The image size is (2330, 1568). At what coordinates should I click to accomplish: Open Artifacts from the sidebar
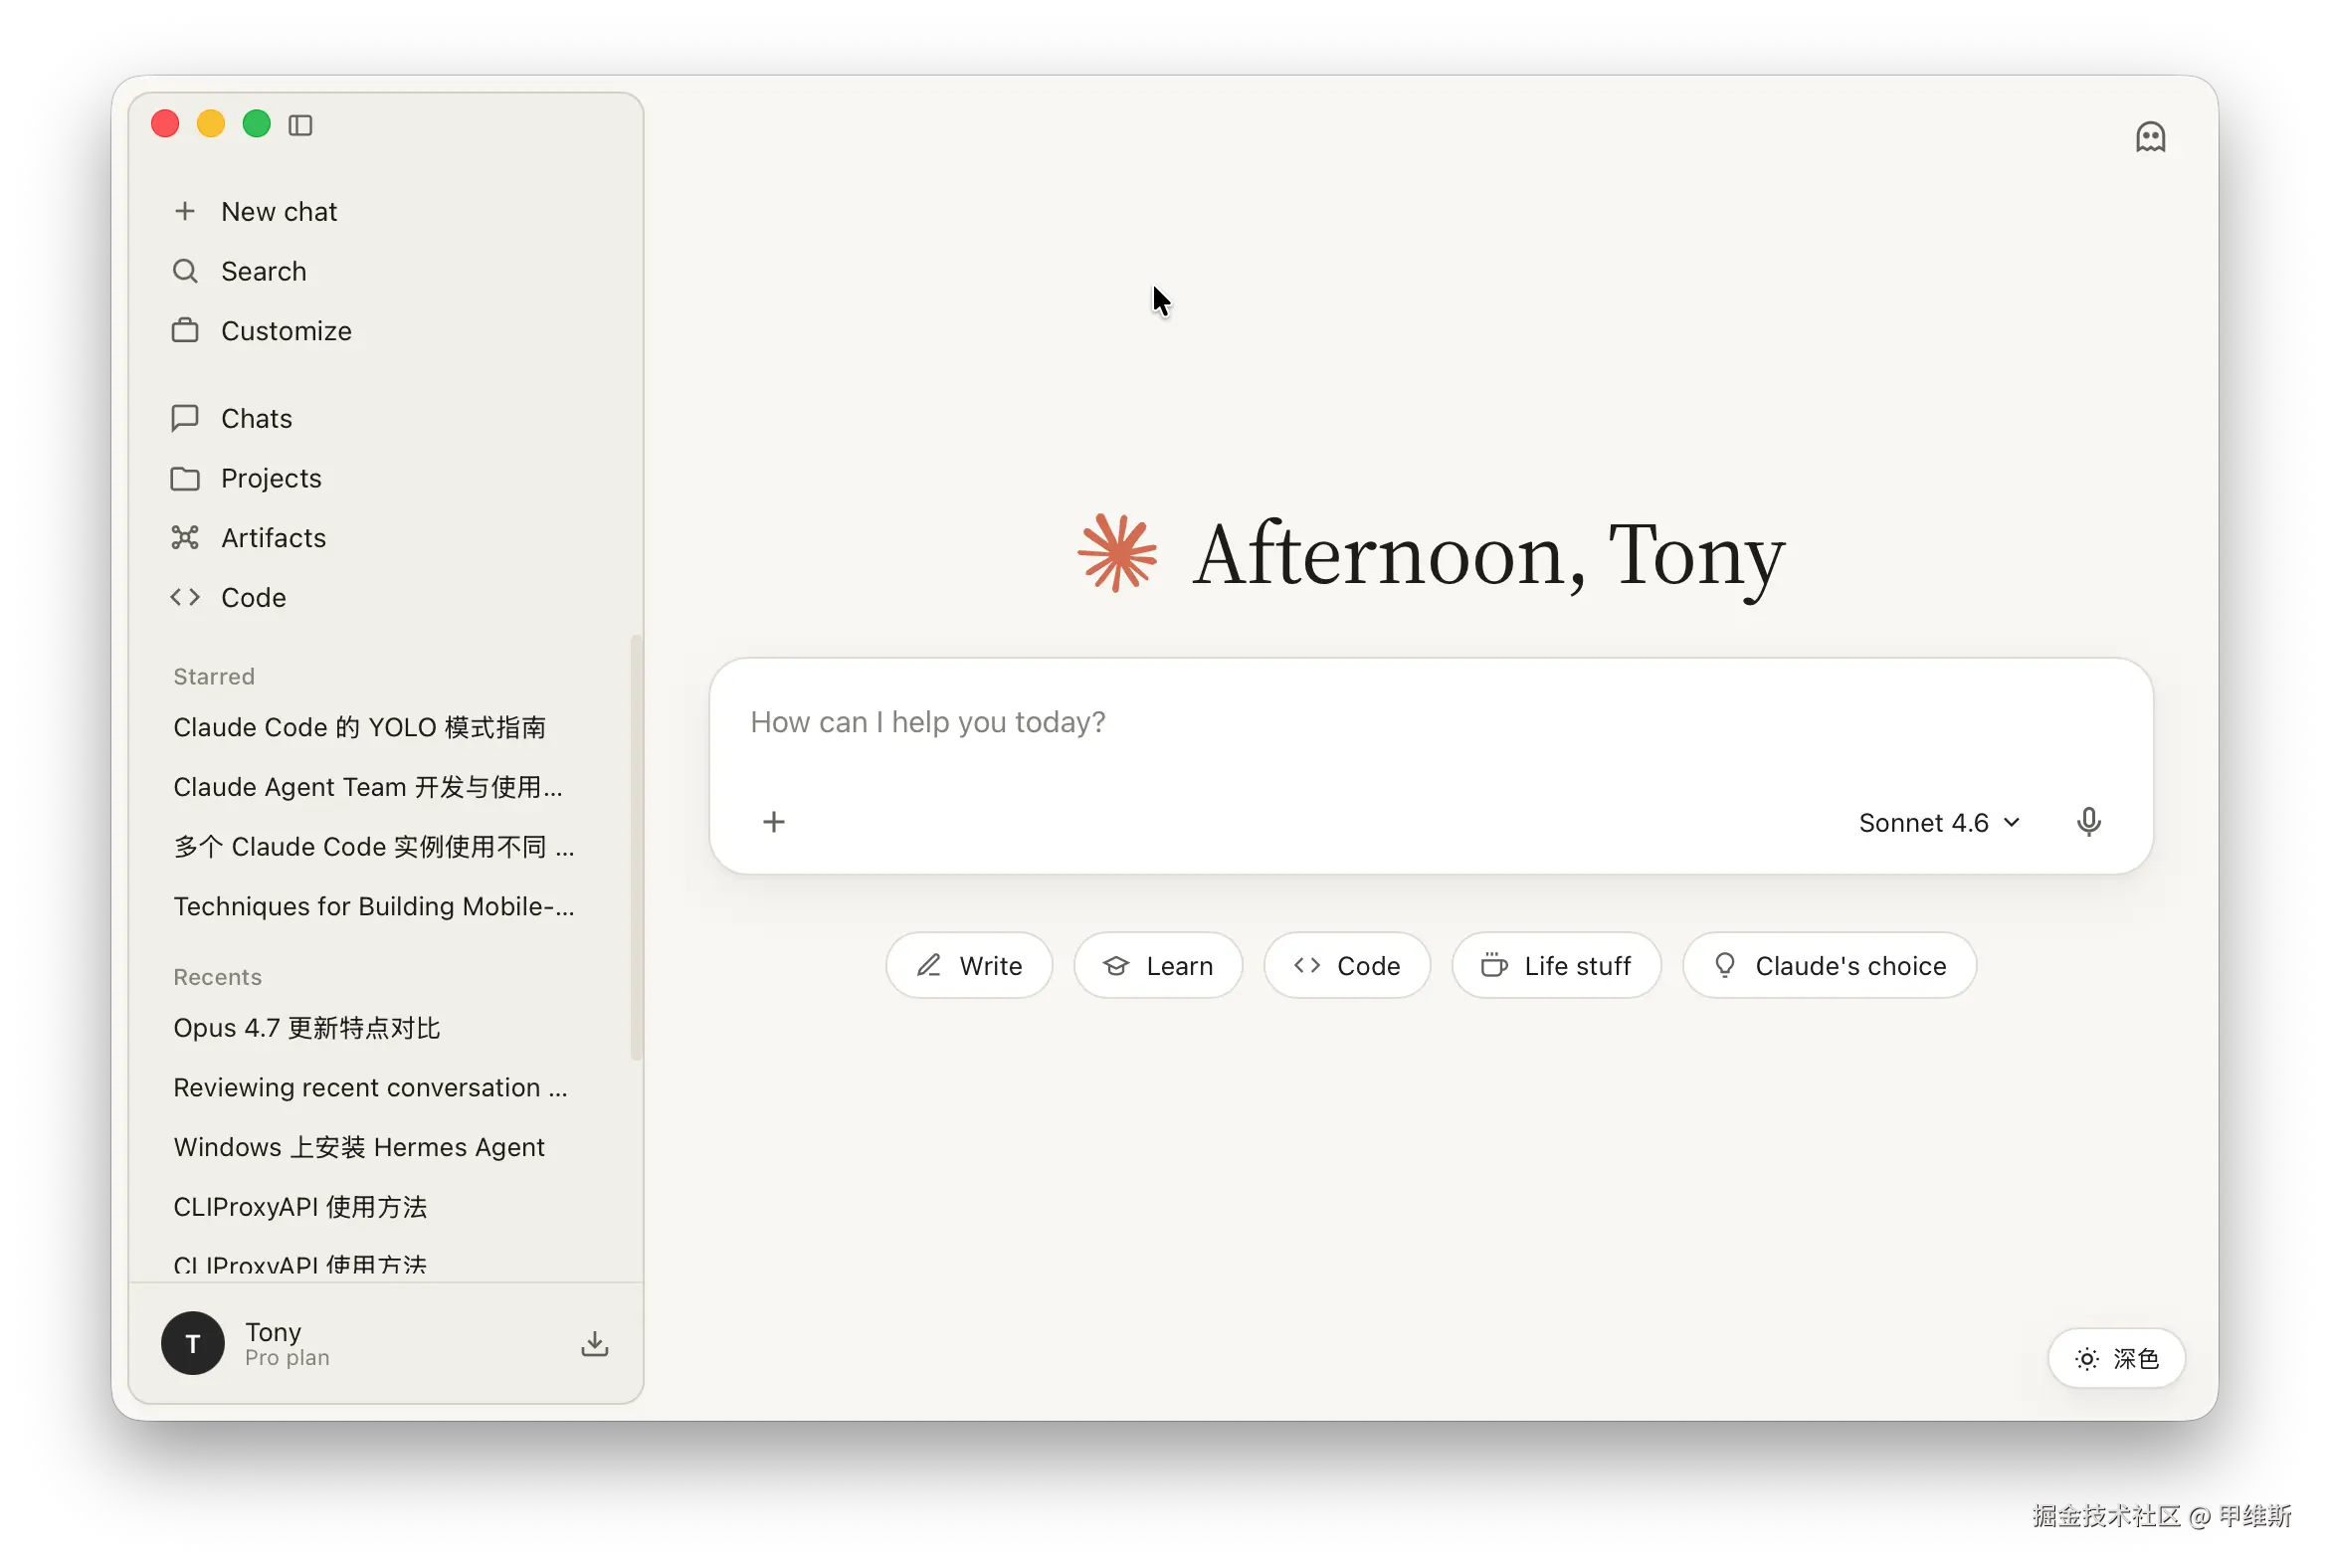(x=273, y=538)
